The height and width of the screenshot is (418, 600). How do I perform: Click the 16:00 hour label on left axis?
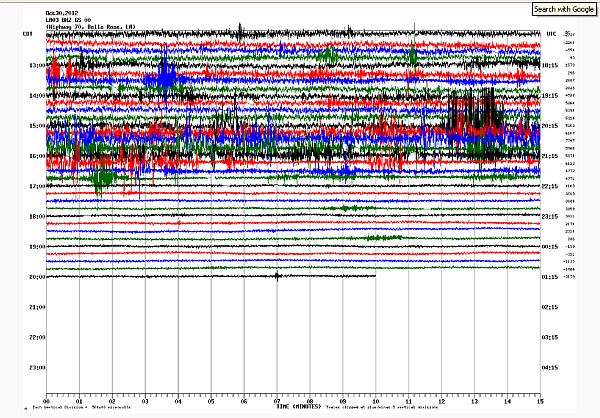34,156
